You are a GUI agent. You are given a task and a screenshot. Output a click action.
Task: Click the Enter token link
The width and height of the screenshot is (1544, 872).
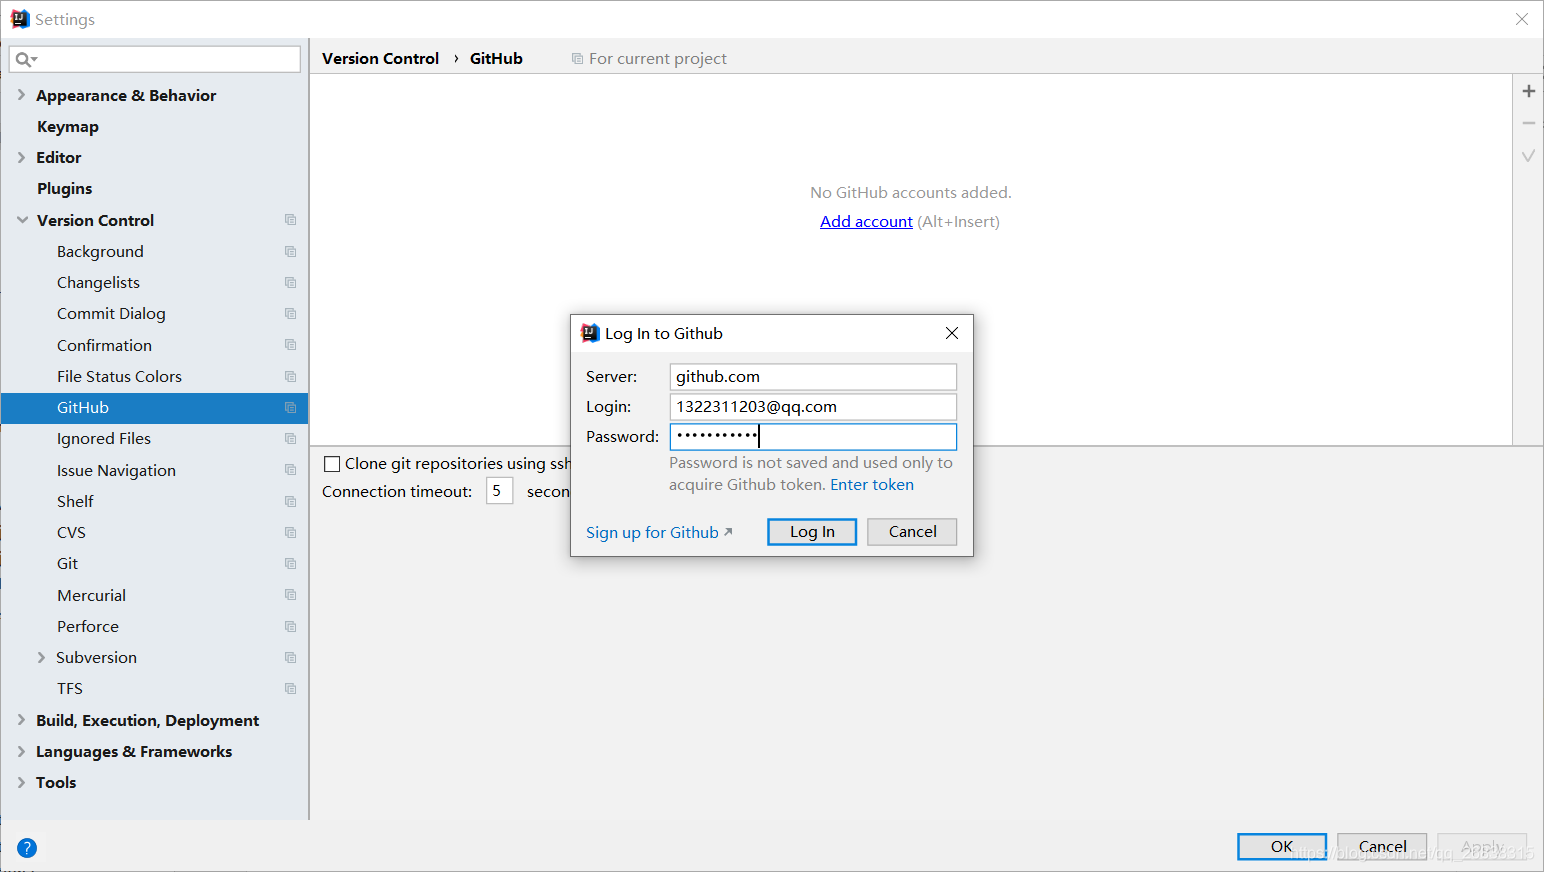pos(872,485)
